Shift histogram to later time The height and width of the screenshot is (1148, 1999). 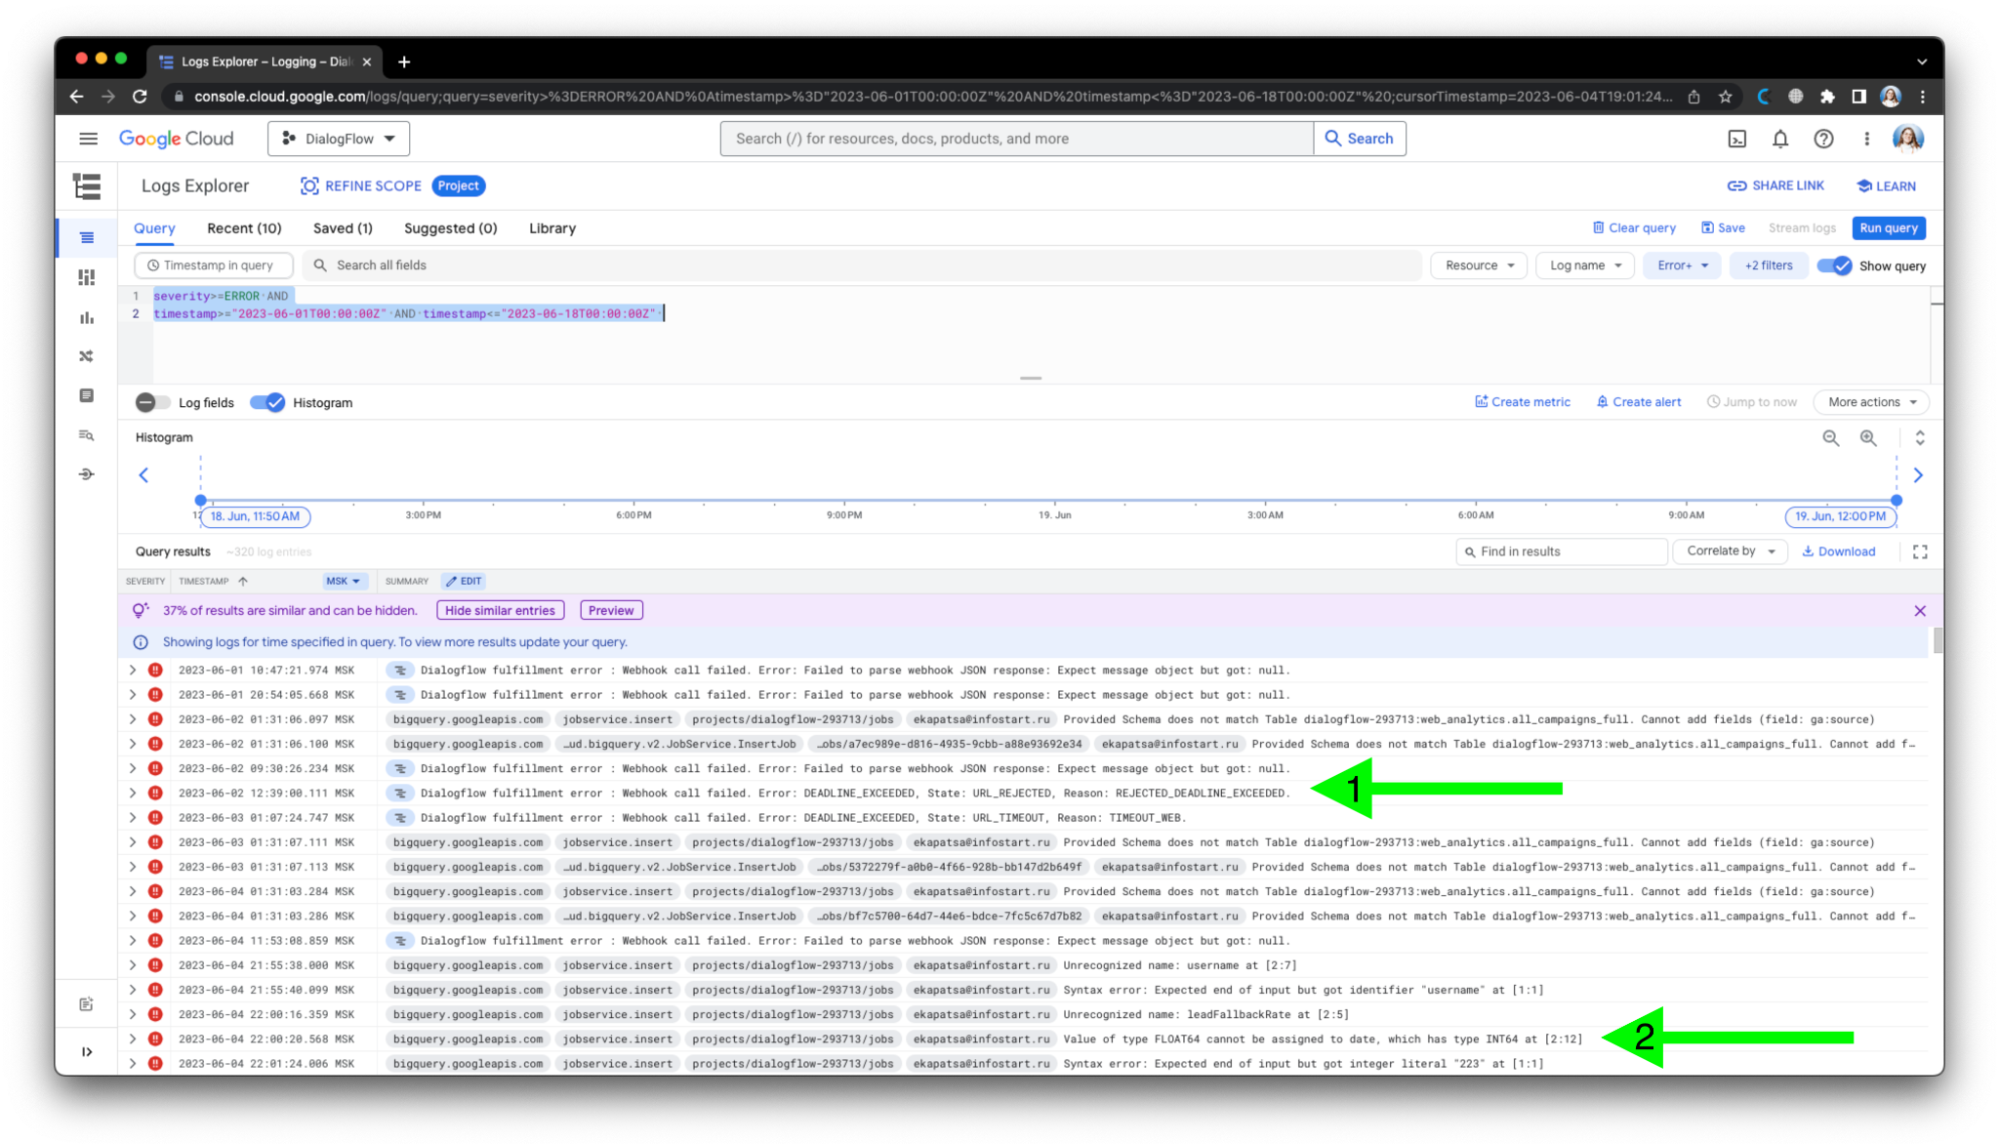[x=1917, y=475]
